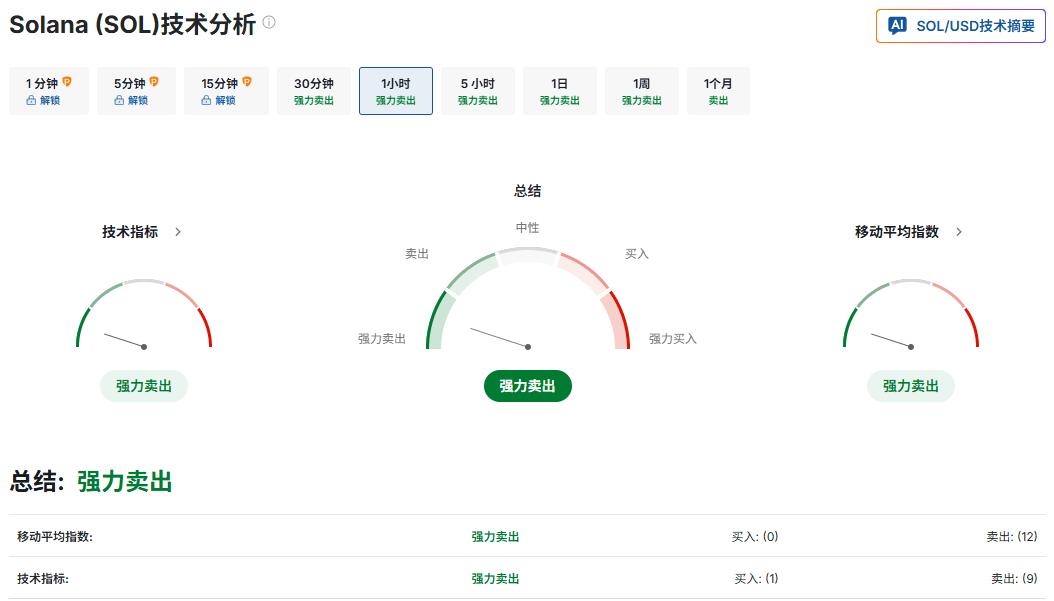1054x601 pixels.
Task: Click the lock icon under 5分钟
Action: point(119,100)
